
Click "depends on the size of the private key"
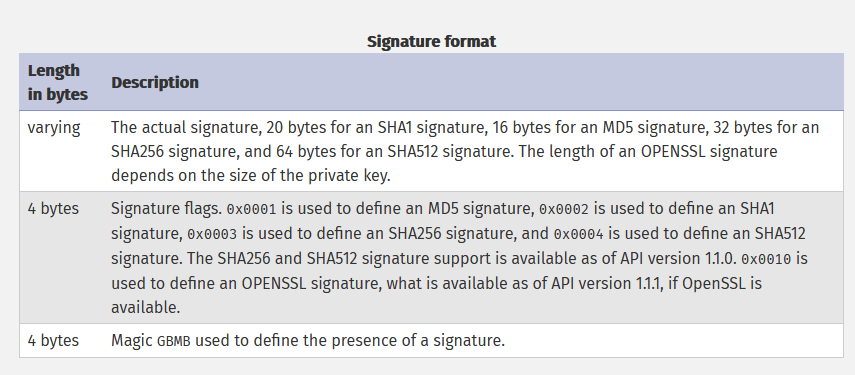click(251, 176)
